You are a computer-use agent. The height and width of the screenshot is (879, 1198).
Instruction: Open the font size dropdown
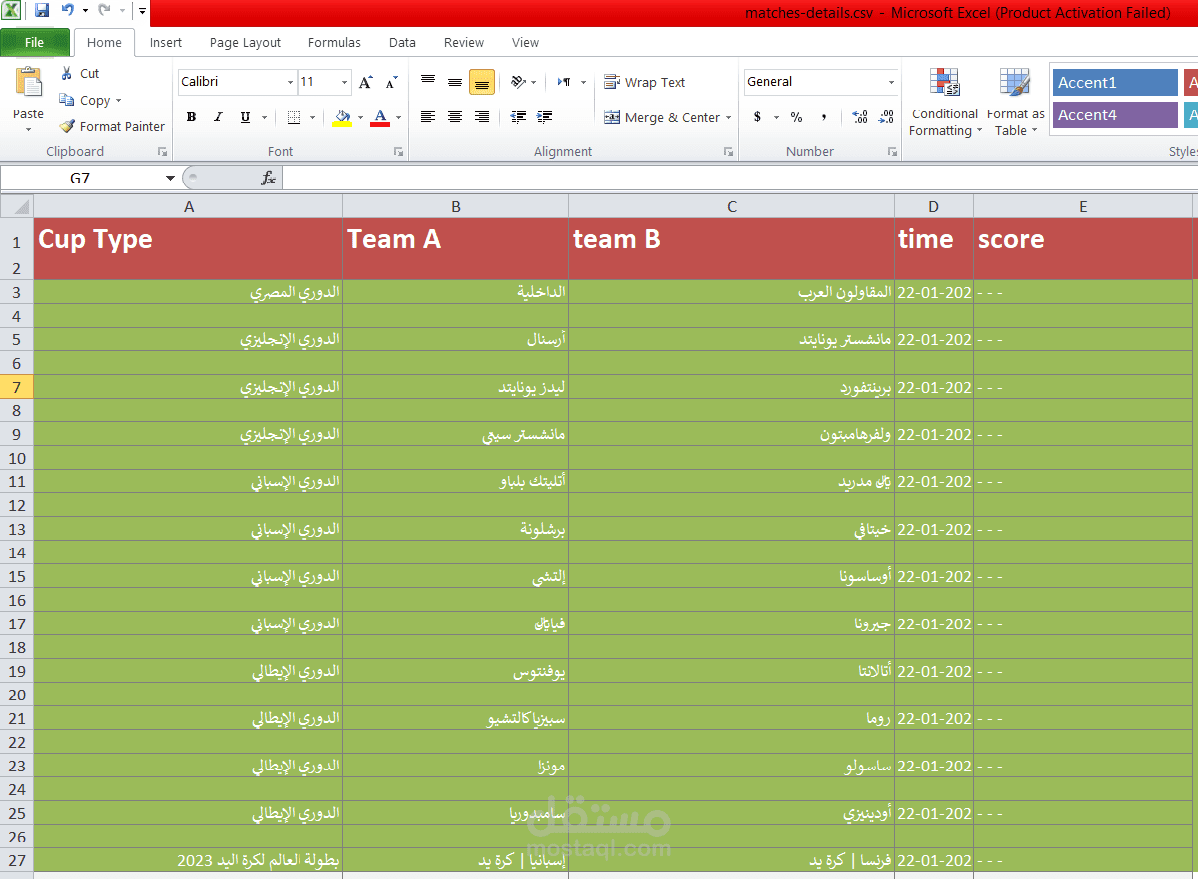(345, 82)
